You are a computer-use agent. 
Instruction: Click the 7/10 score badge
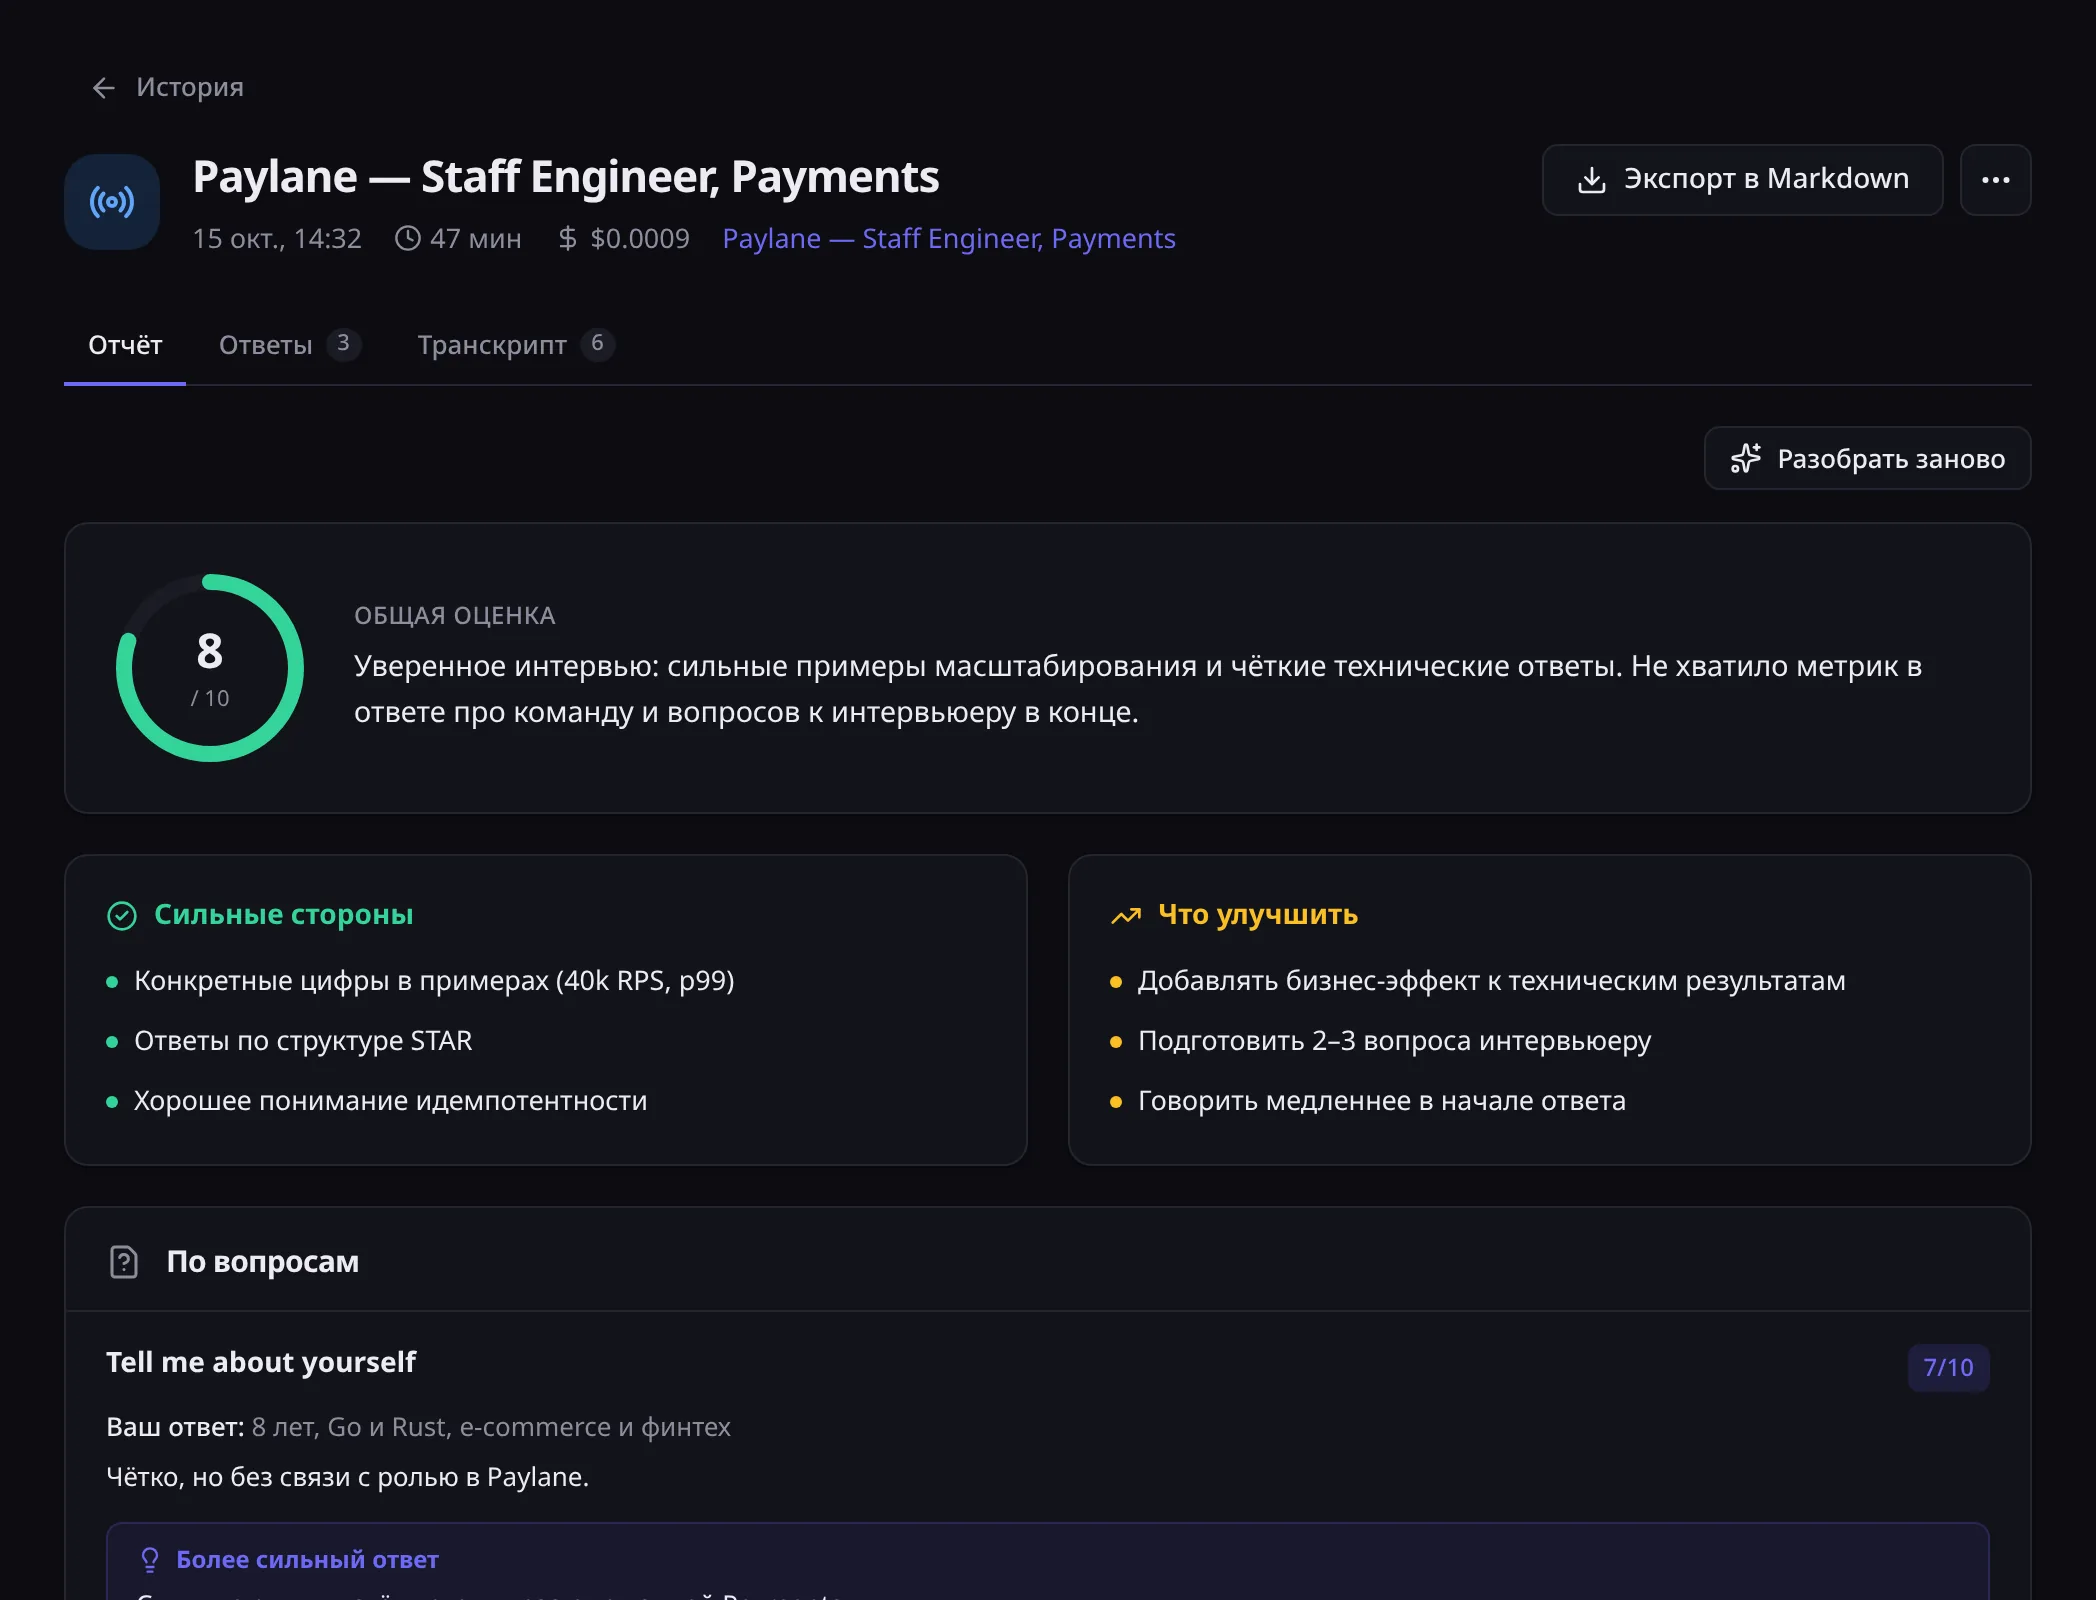click(x=1948, y=1368)
